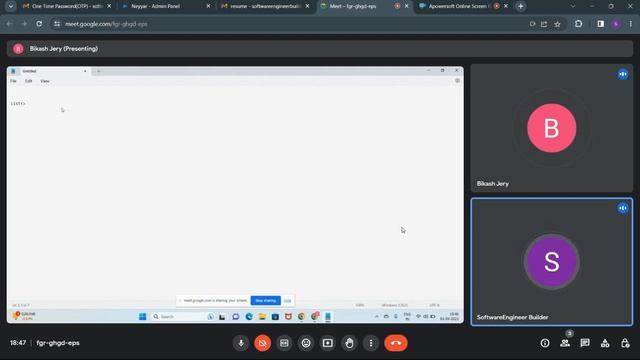
Task: Show the participants panel
Action: pos(565,343)
